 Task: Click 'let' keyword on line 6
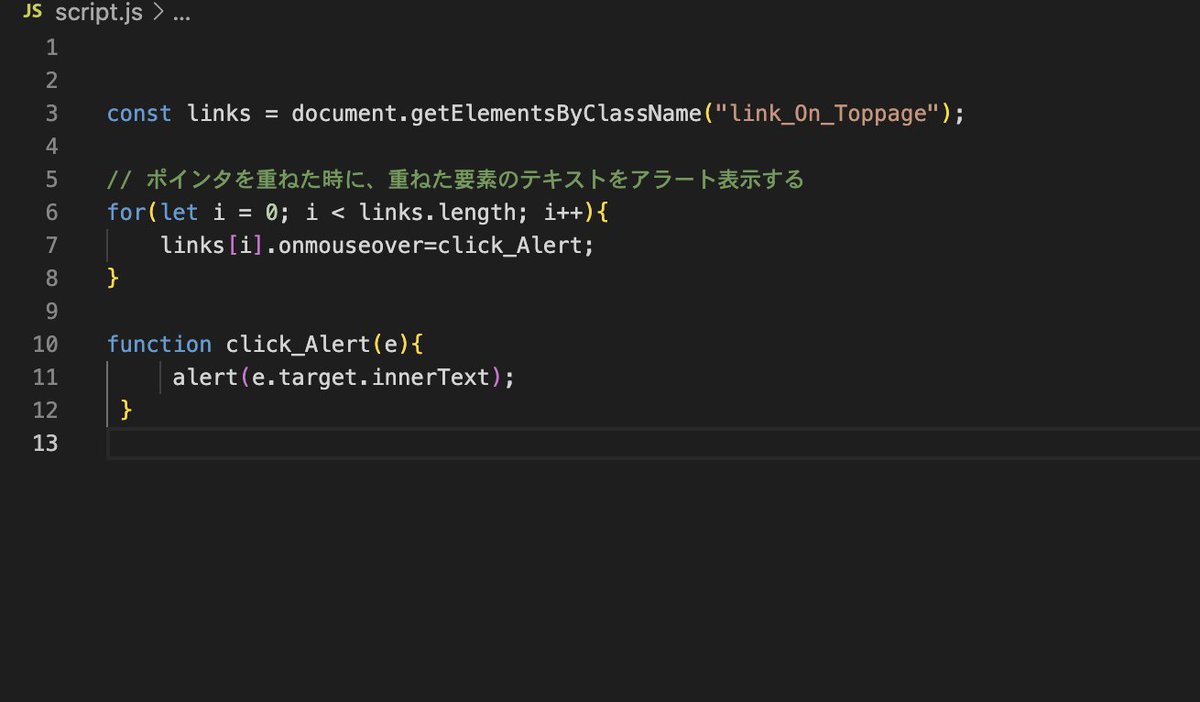point(179,213)
